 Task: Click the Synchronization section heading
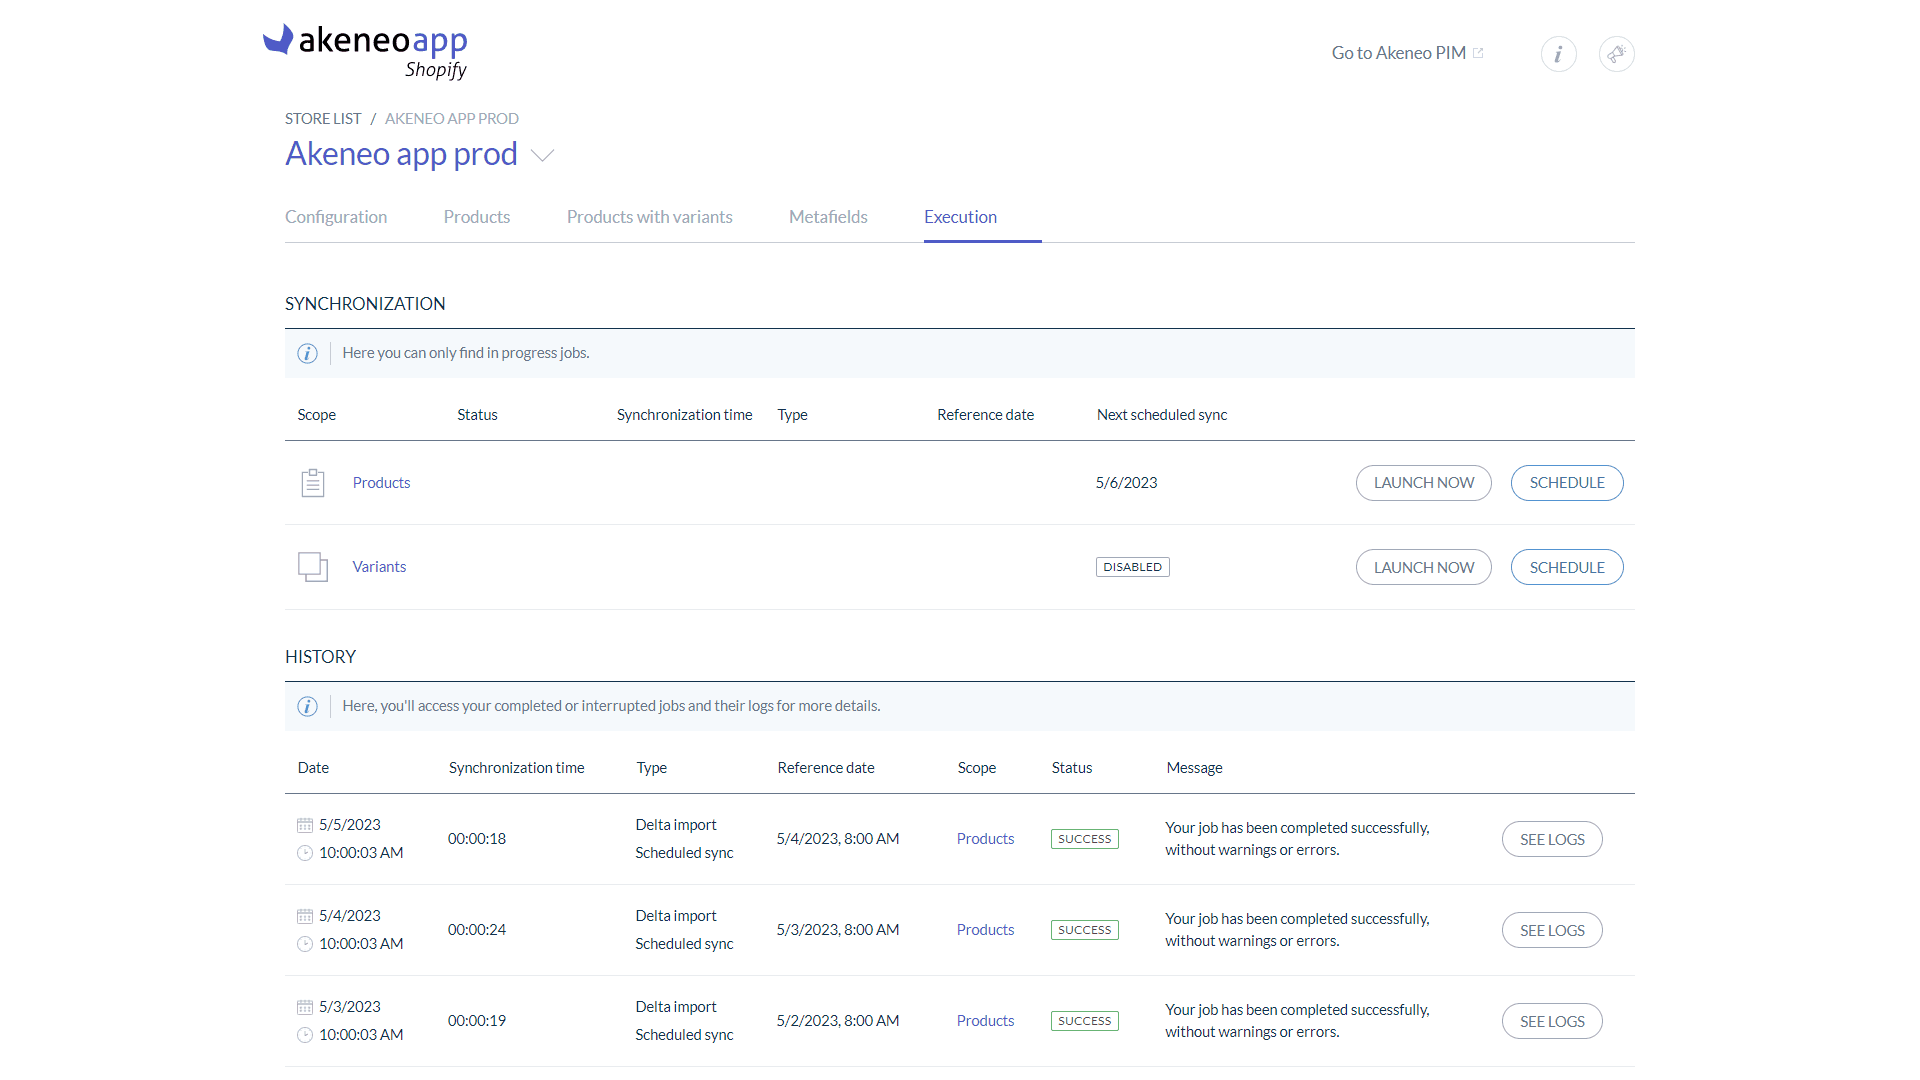(365, 304)
